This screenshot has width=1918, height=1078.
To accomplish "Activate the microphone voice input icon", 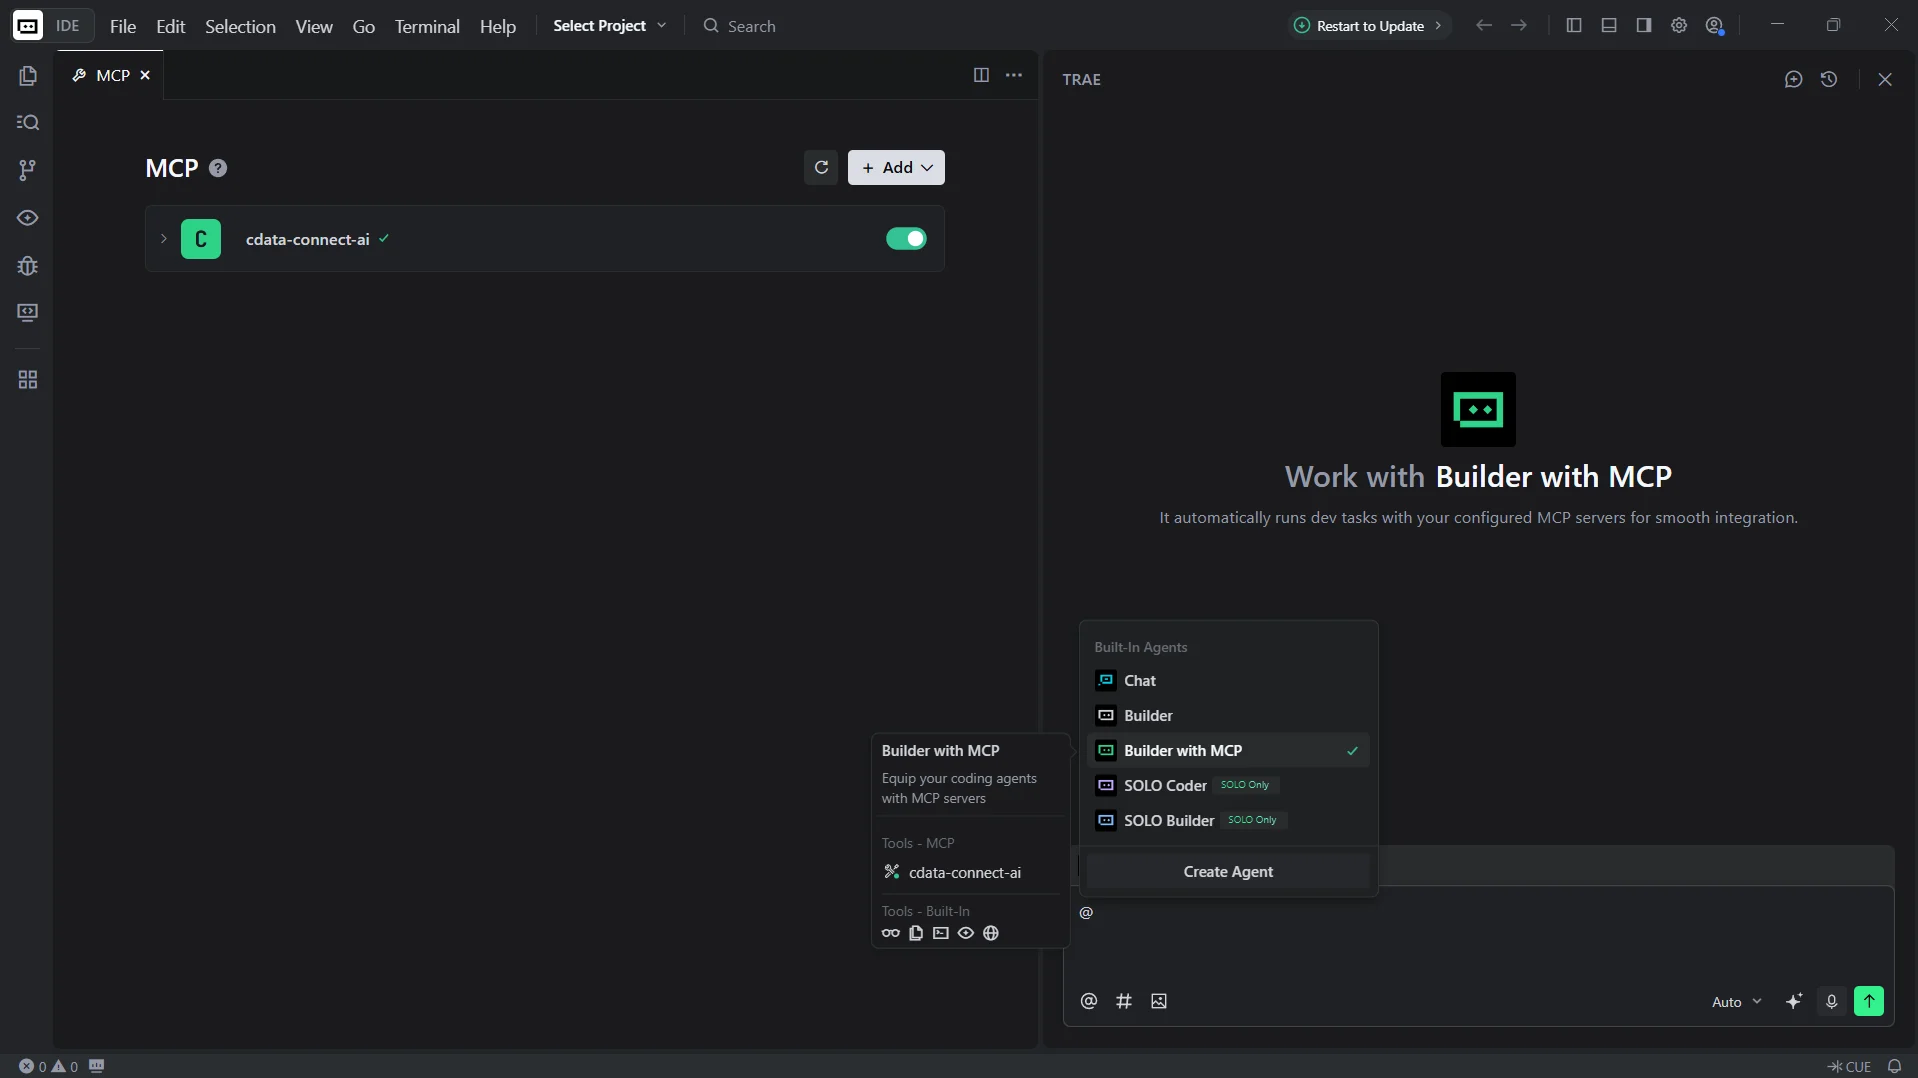I will (1832, 1001).
